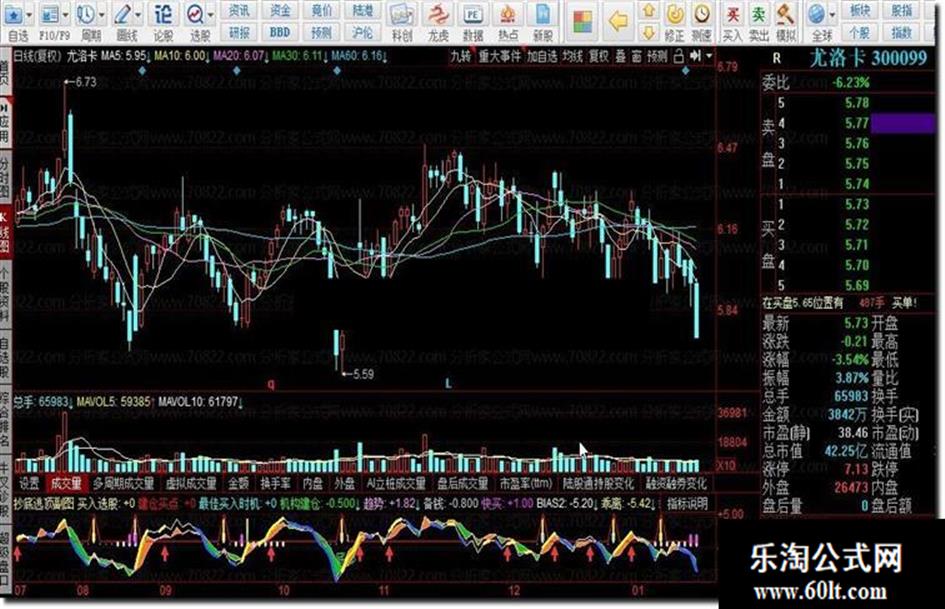This screenshot has height=609, width=945.
Task: Click 加自选 add to watchlist
Action: [542, 57]
